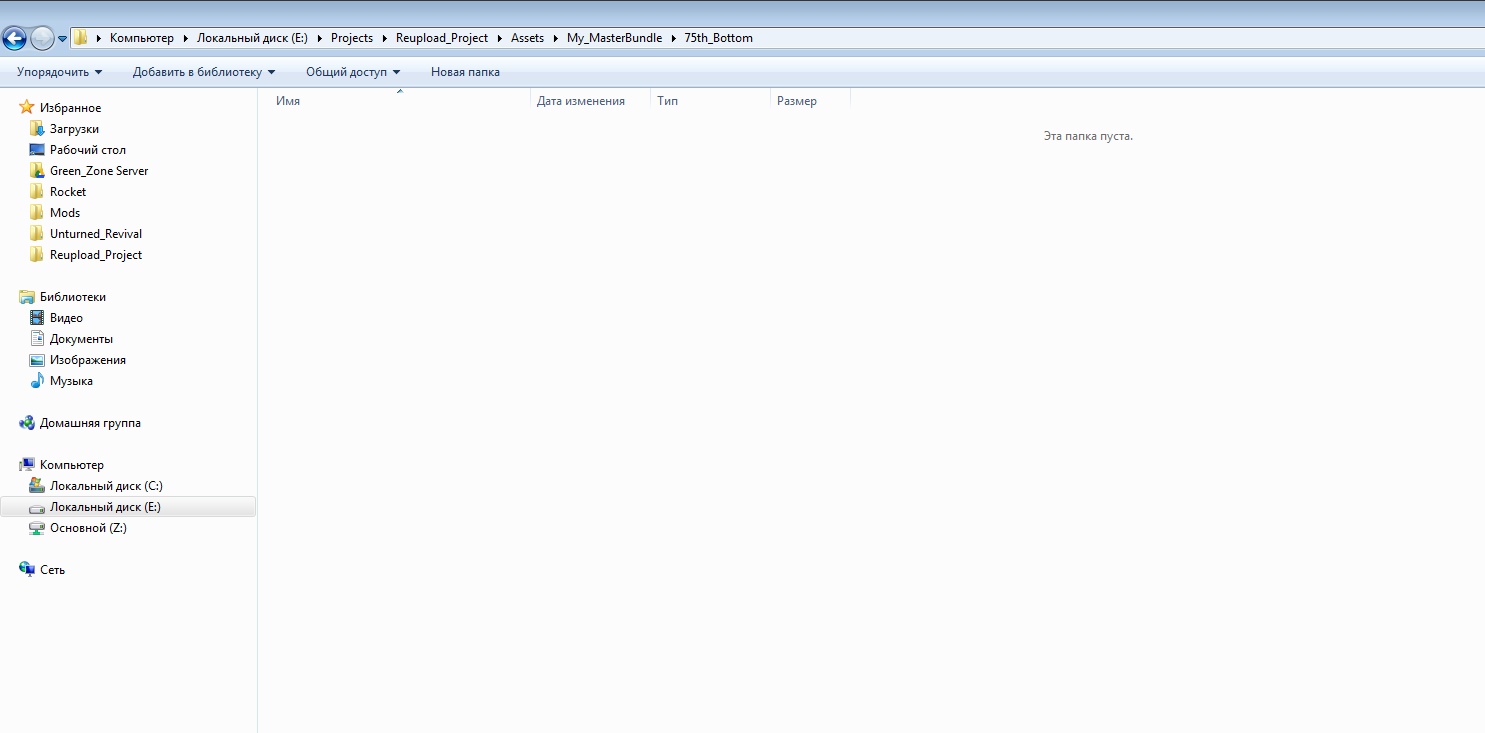Navigate to Компьютер in breadcrumb
The height and width of the screenshot is (733, 1485).
click(142, 38)
